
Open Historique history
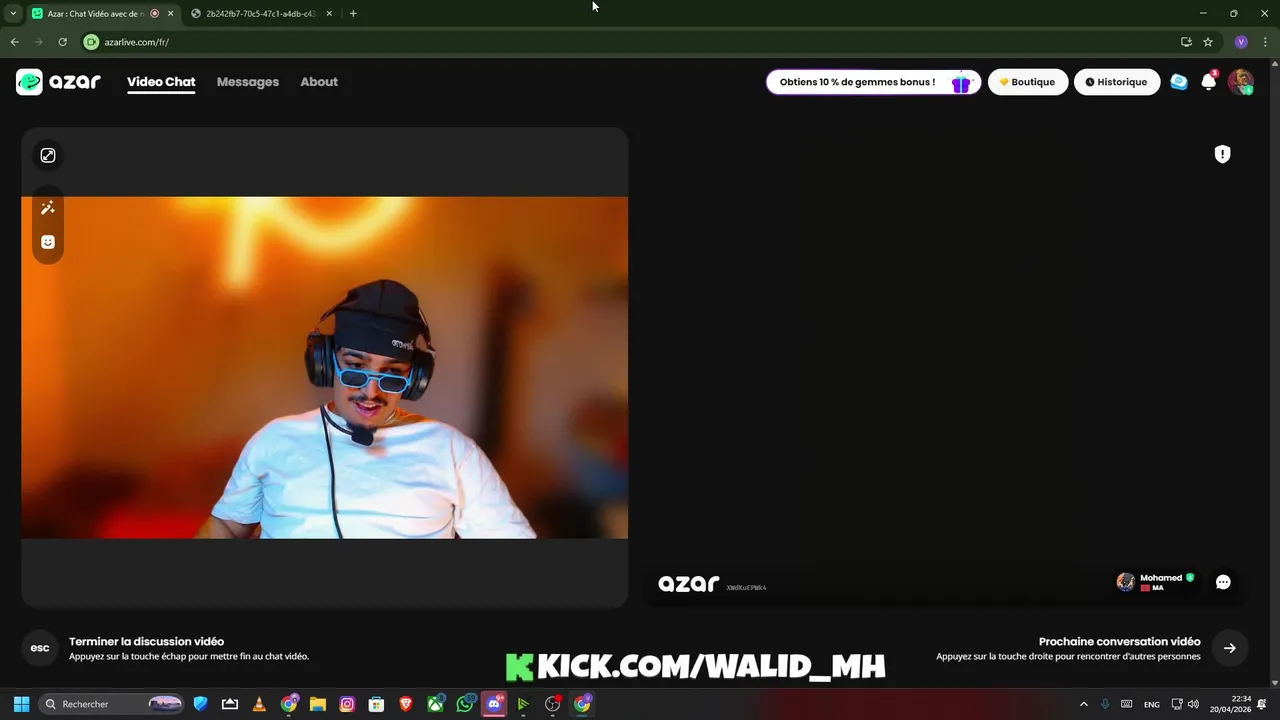point(1117,82)
